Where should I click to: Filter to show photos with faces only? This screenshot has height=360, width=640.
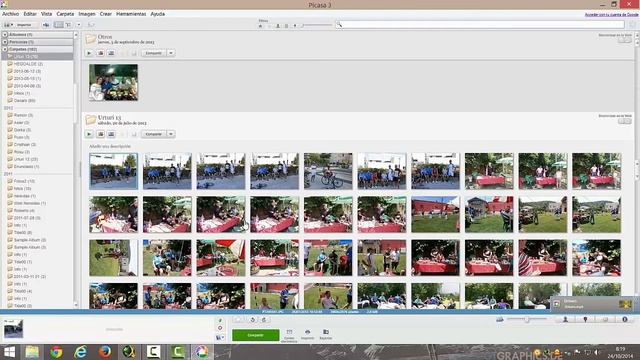coord(278,26)
